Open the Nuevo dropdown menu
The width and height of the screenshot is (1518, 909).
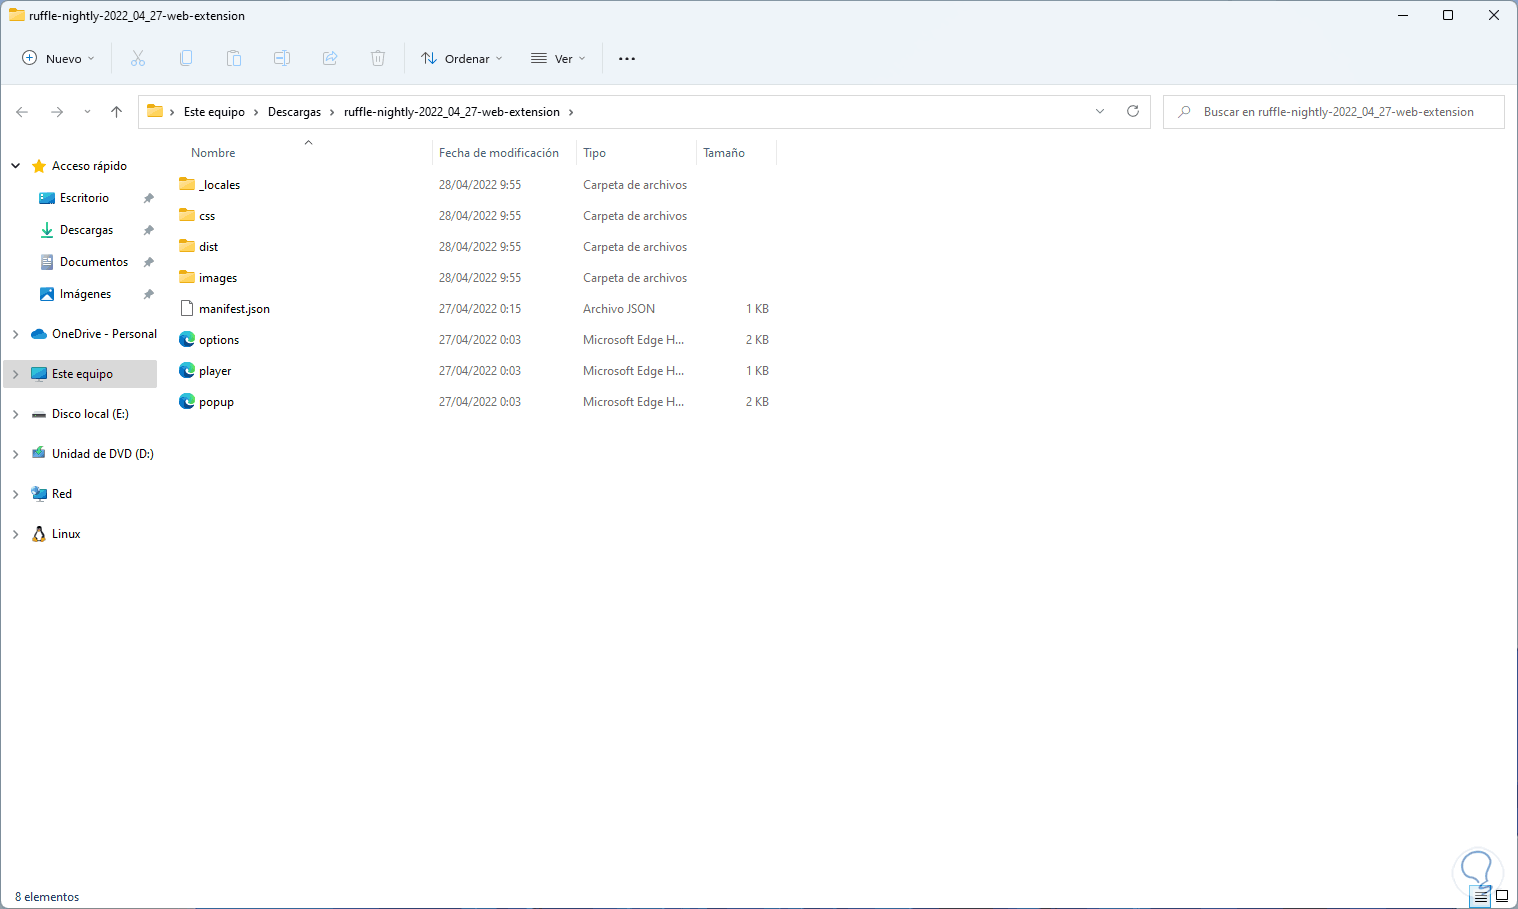click(59, 59)
